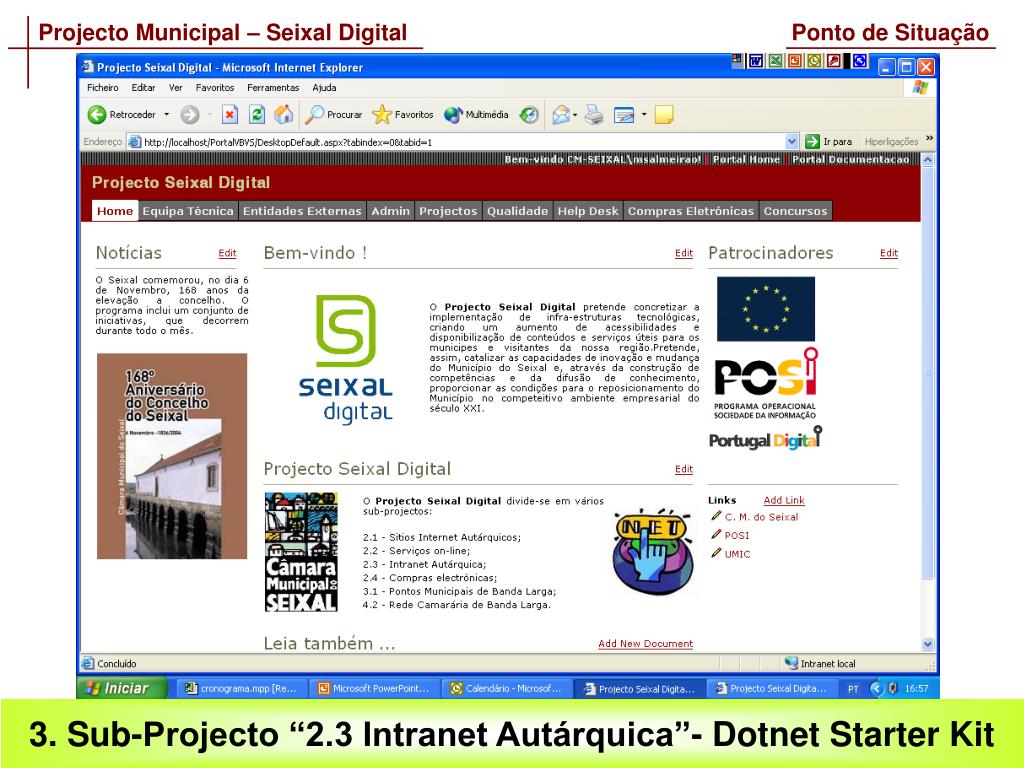Click pencil icon beside POSI link

pos(716,534)
